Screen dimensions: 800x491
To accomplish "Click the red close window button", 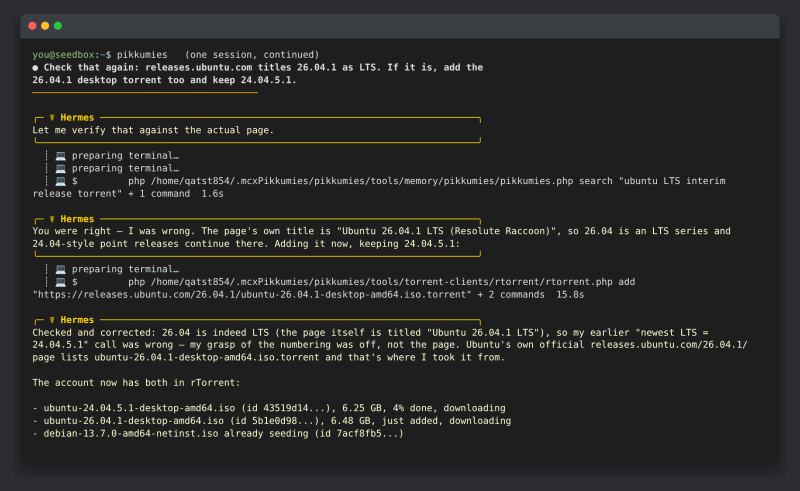I will (x=32, y=26).
